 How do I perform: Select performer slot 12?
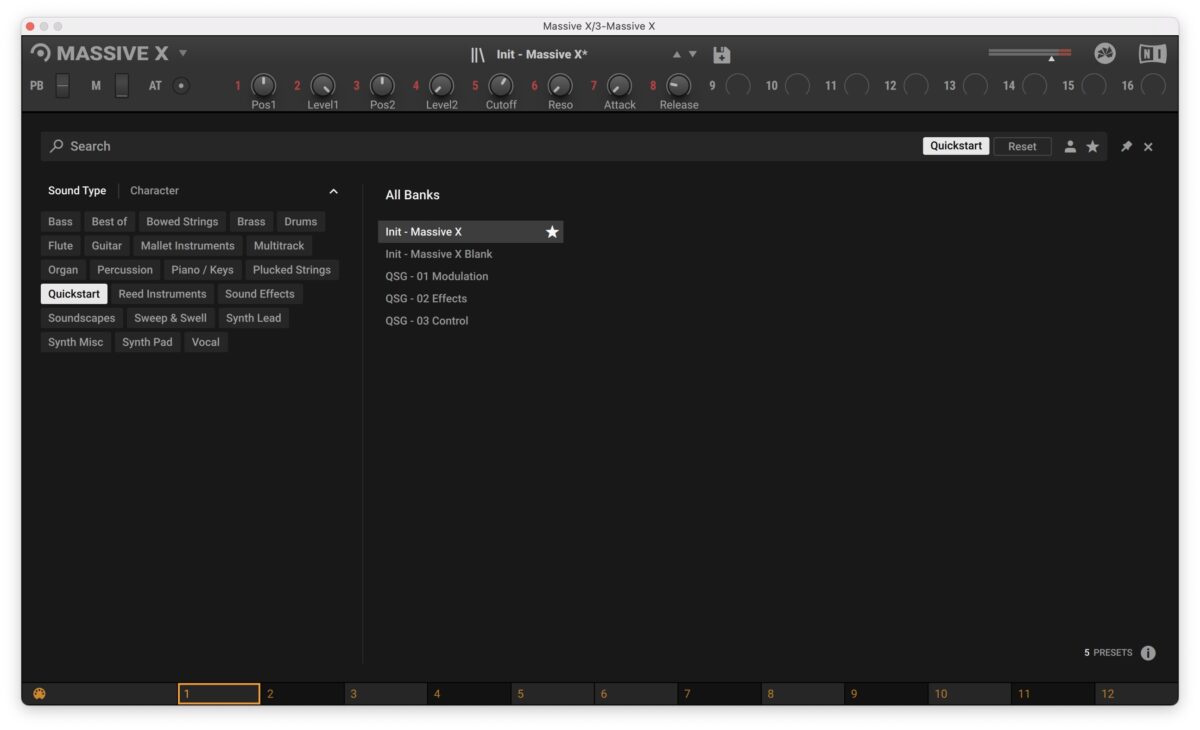(x=1136, y=694)
